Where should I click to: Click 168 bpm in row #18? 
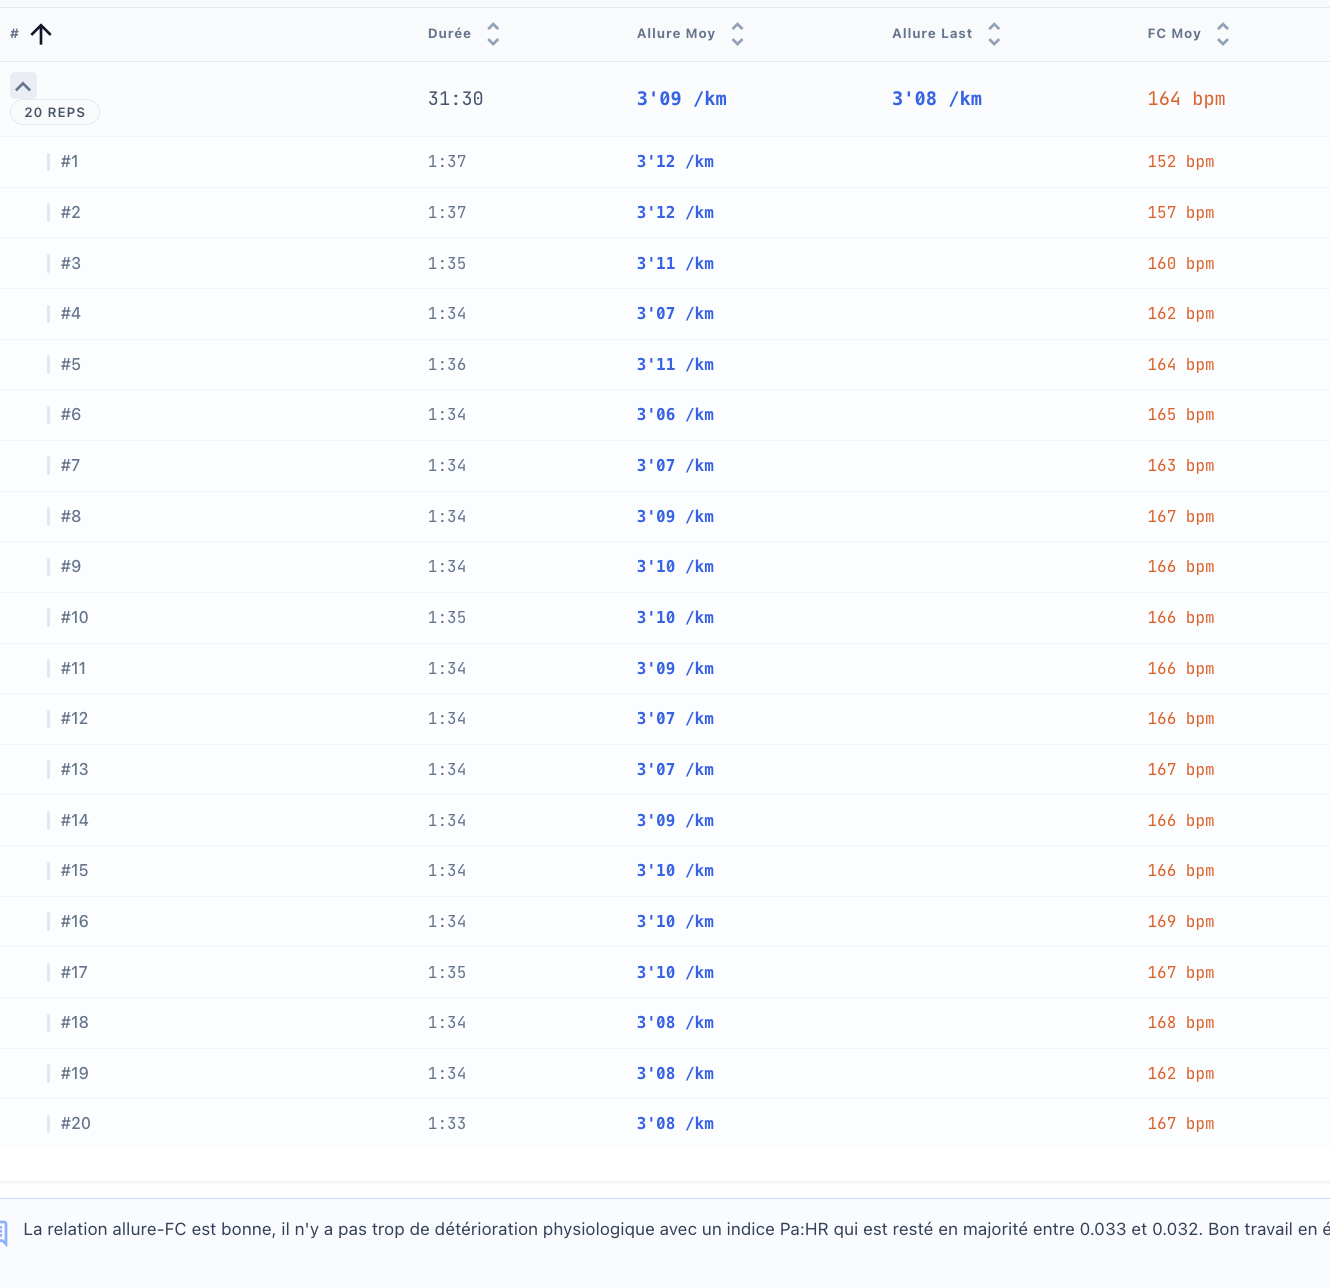(1181, 1023)
